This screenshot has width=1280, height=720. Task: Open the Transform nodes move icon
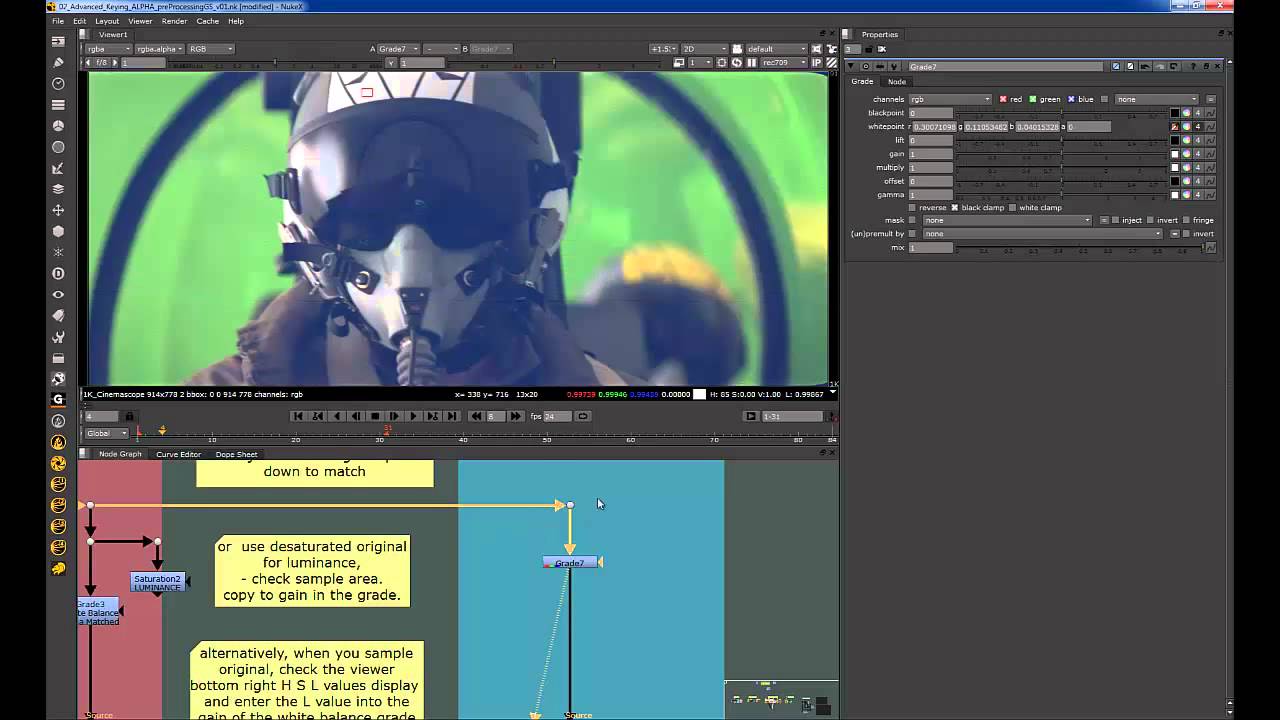coord(58,210)
